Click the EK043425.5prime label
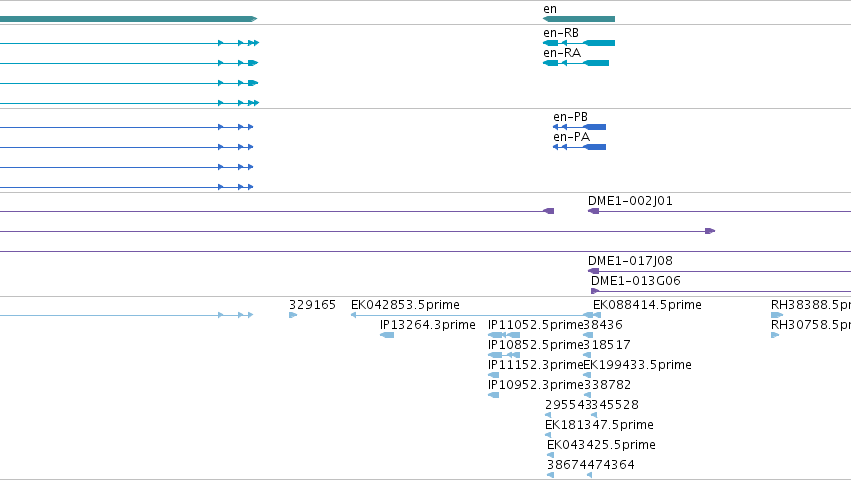 click(x=601, y=445)
